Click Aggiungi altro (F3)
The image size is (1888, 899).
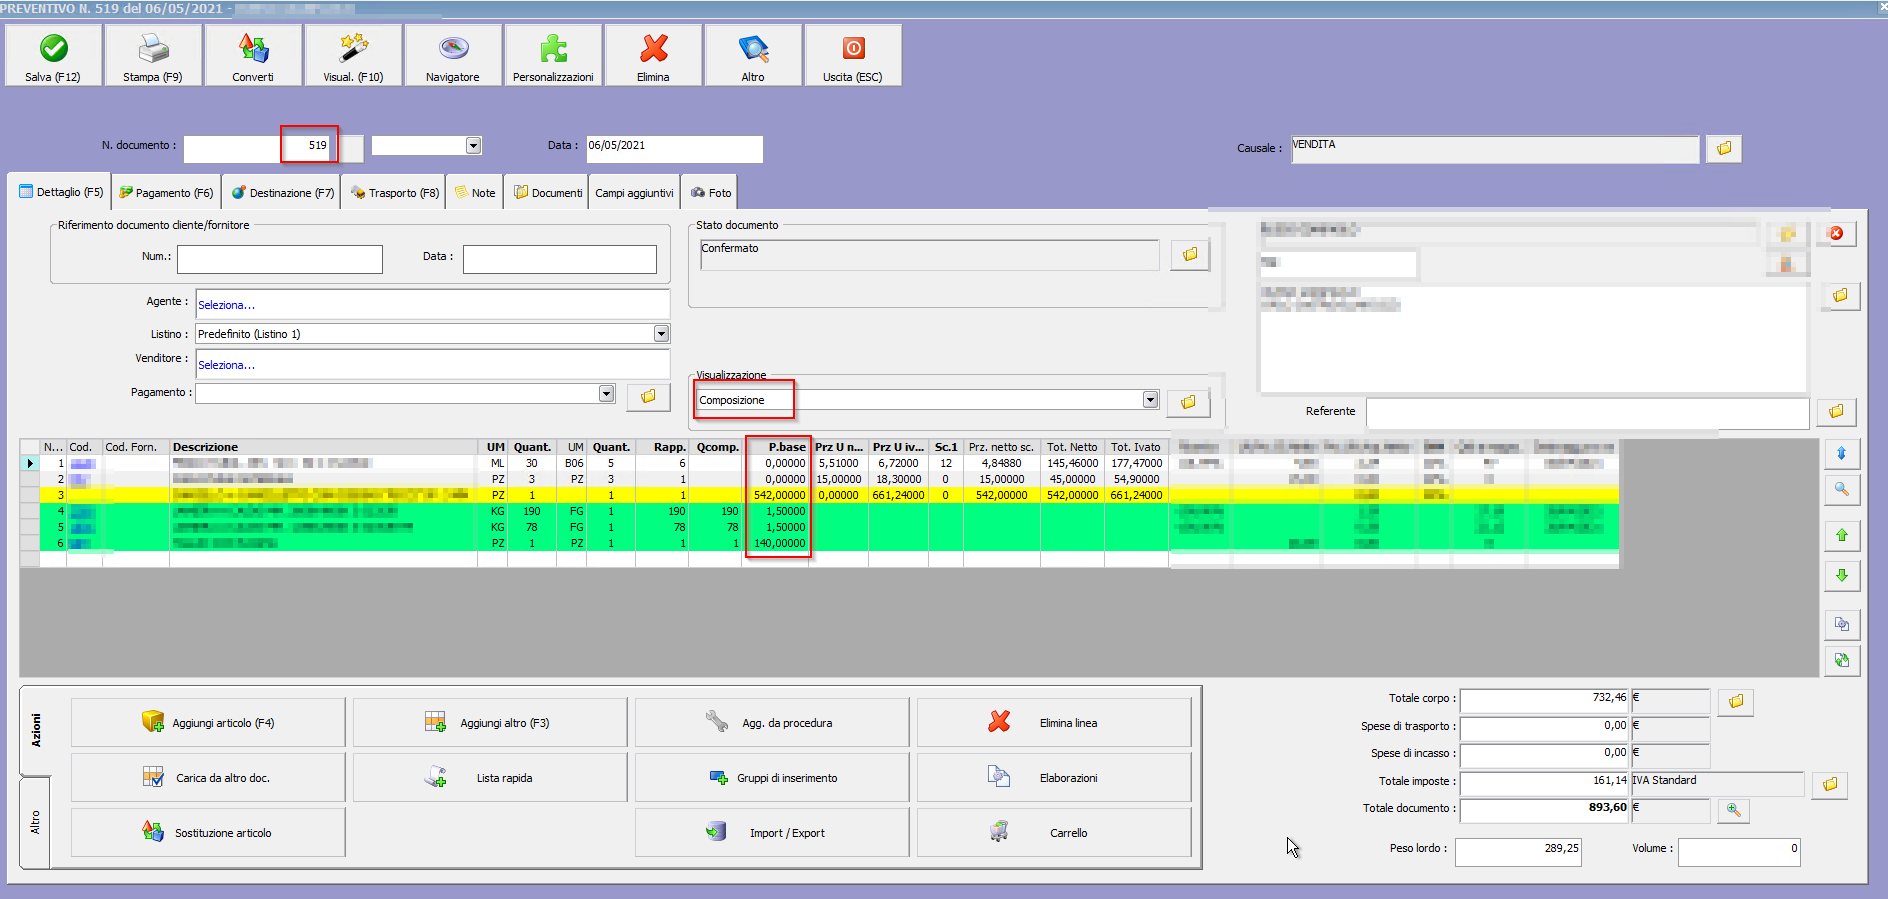click(x=490, y=722)
